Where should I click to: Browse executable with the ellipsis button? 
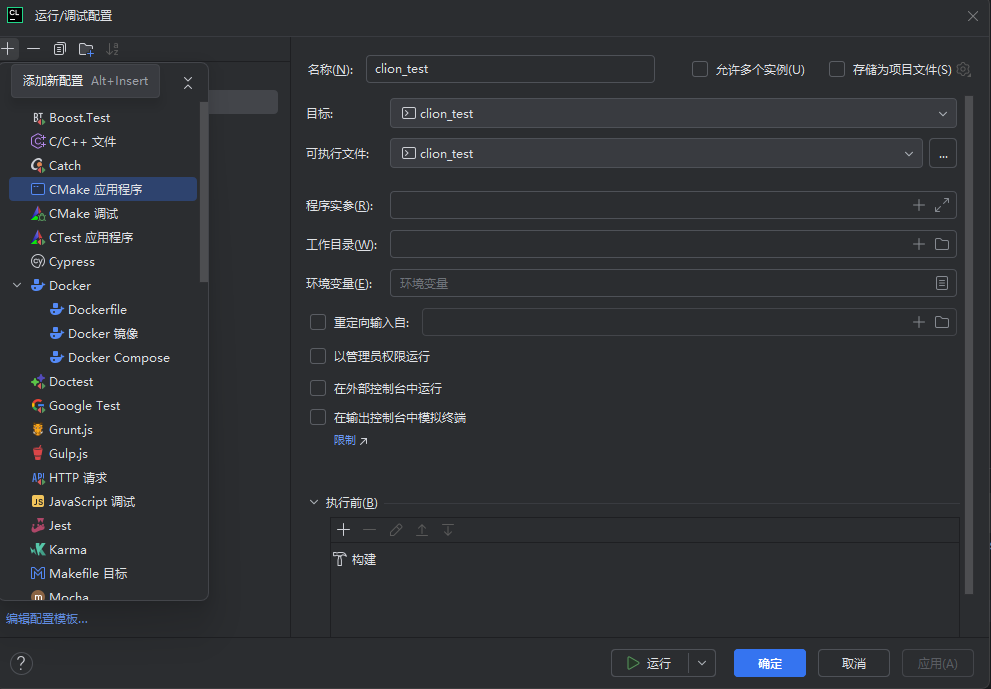(943, 154)
